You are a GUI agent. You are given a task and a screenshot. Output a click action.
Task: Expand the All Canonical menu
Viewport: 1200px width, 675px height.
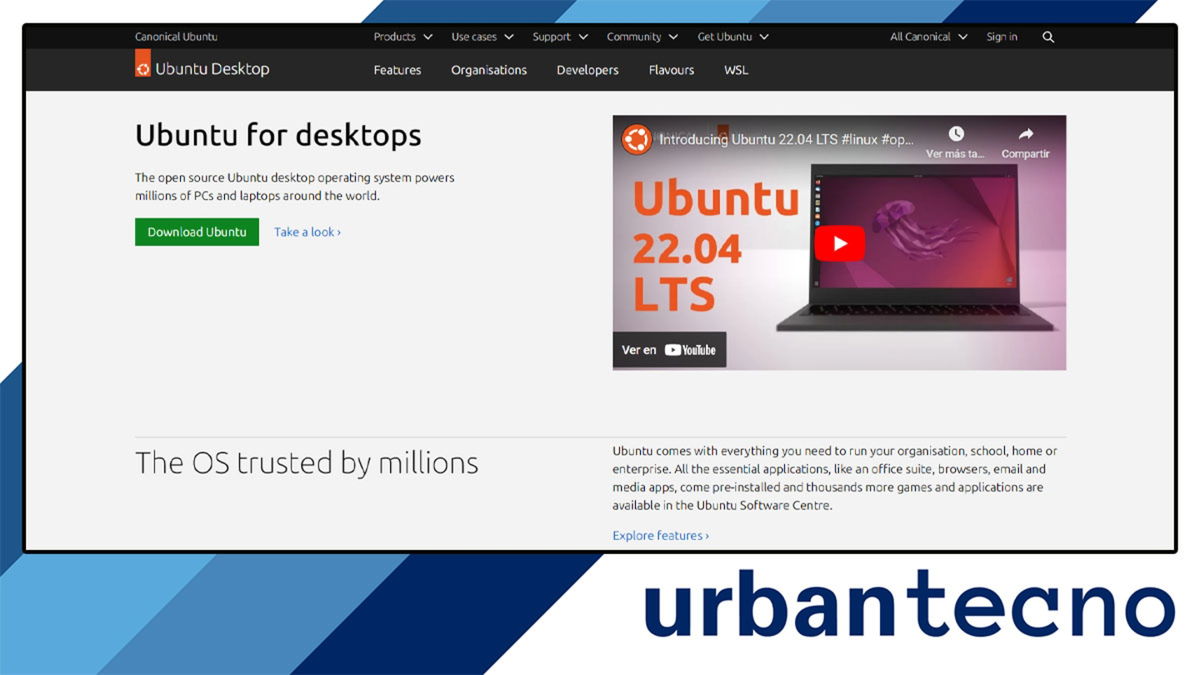[929, 37]
